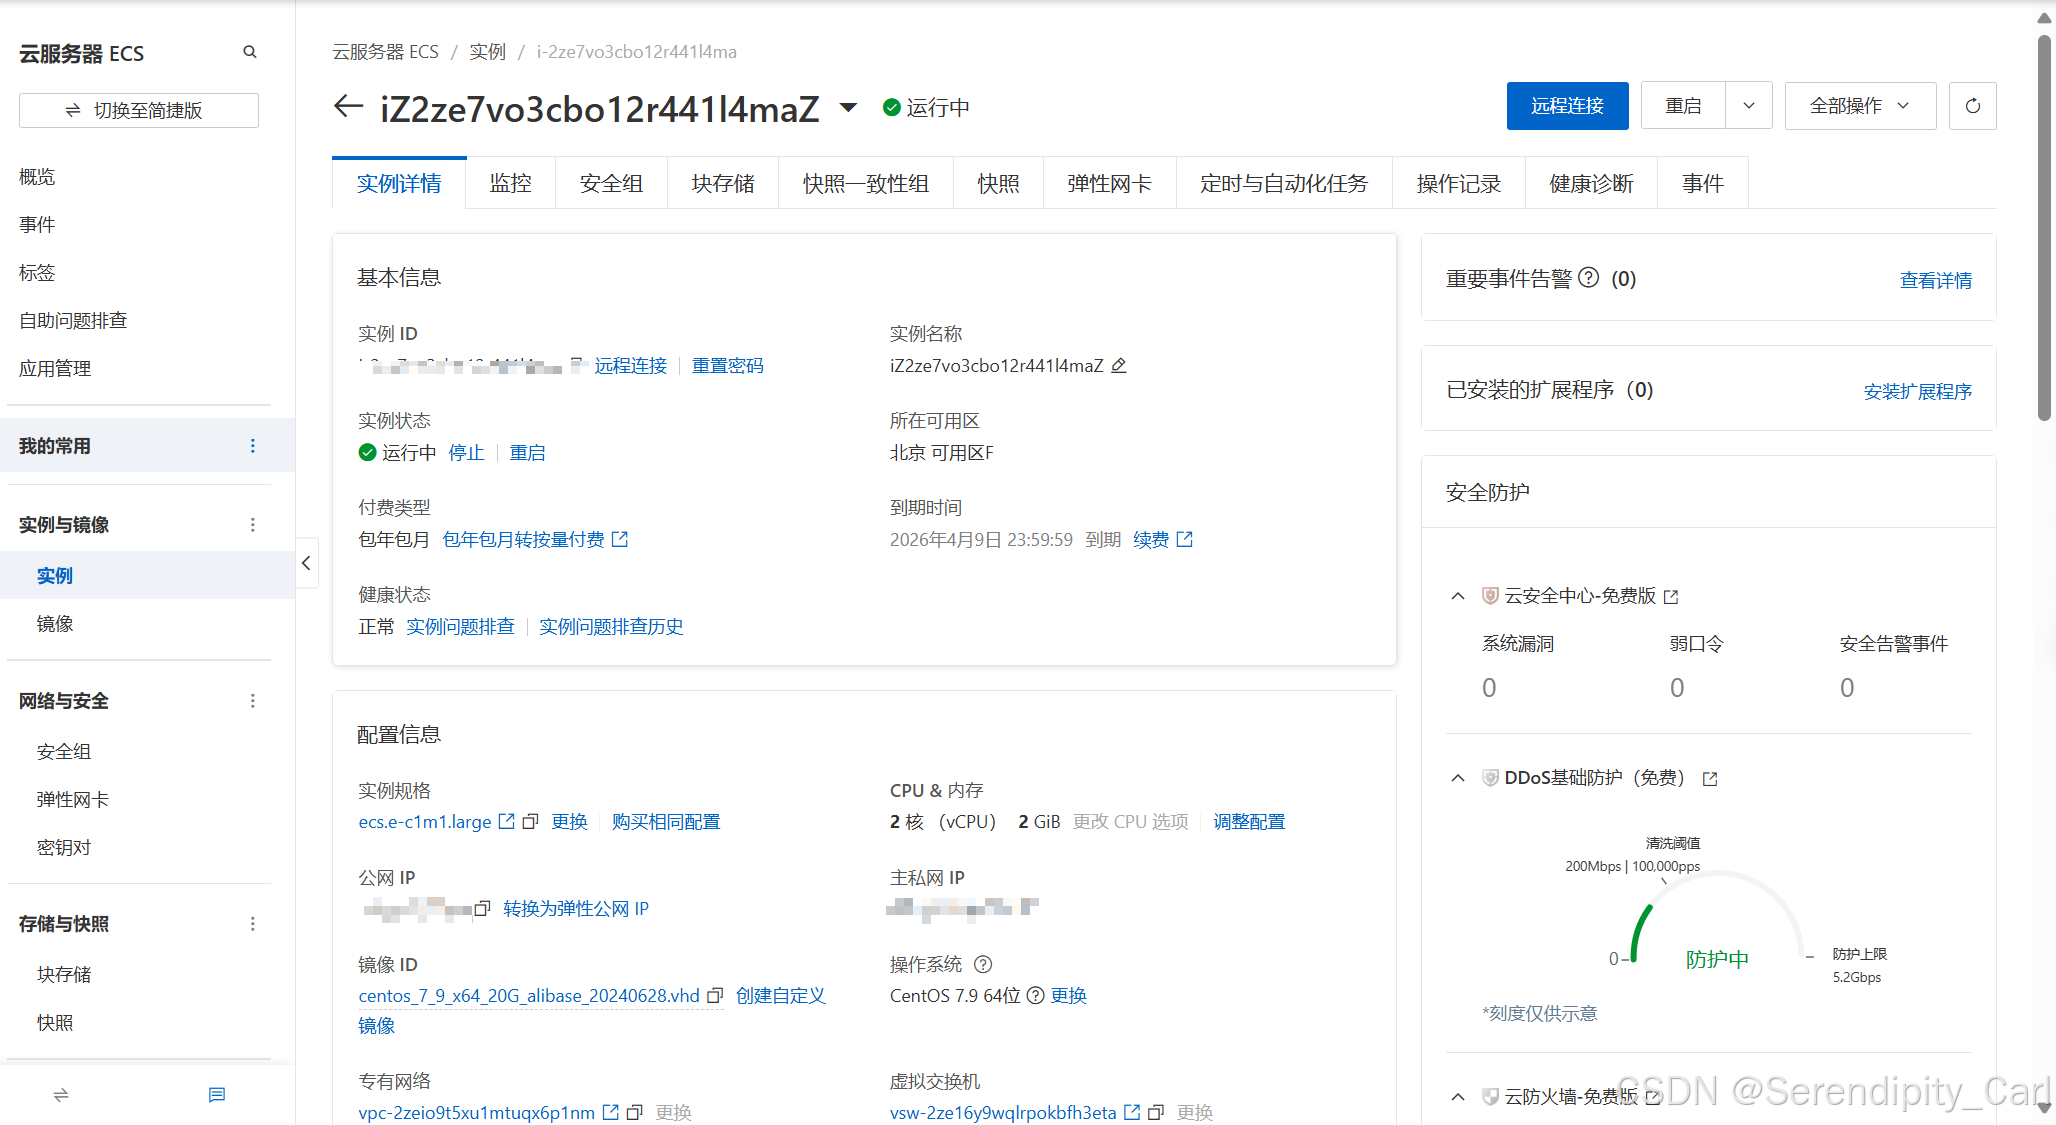Click the search icon beside 云服务器 ECS
The image size is (2056, 1125).
pyautogui.click(x=250, y=52)
